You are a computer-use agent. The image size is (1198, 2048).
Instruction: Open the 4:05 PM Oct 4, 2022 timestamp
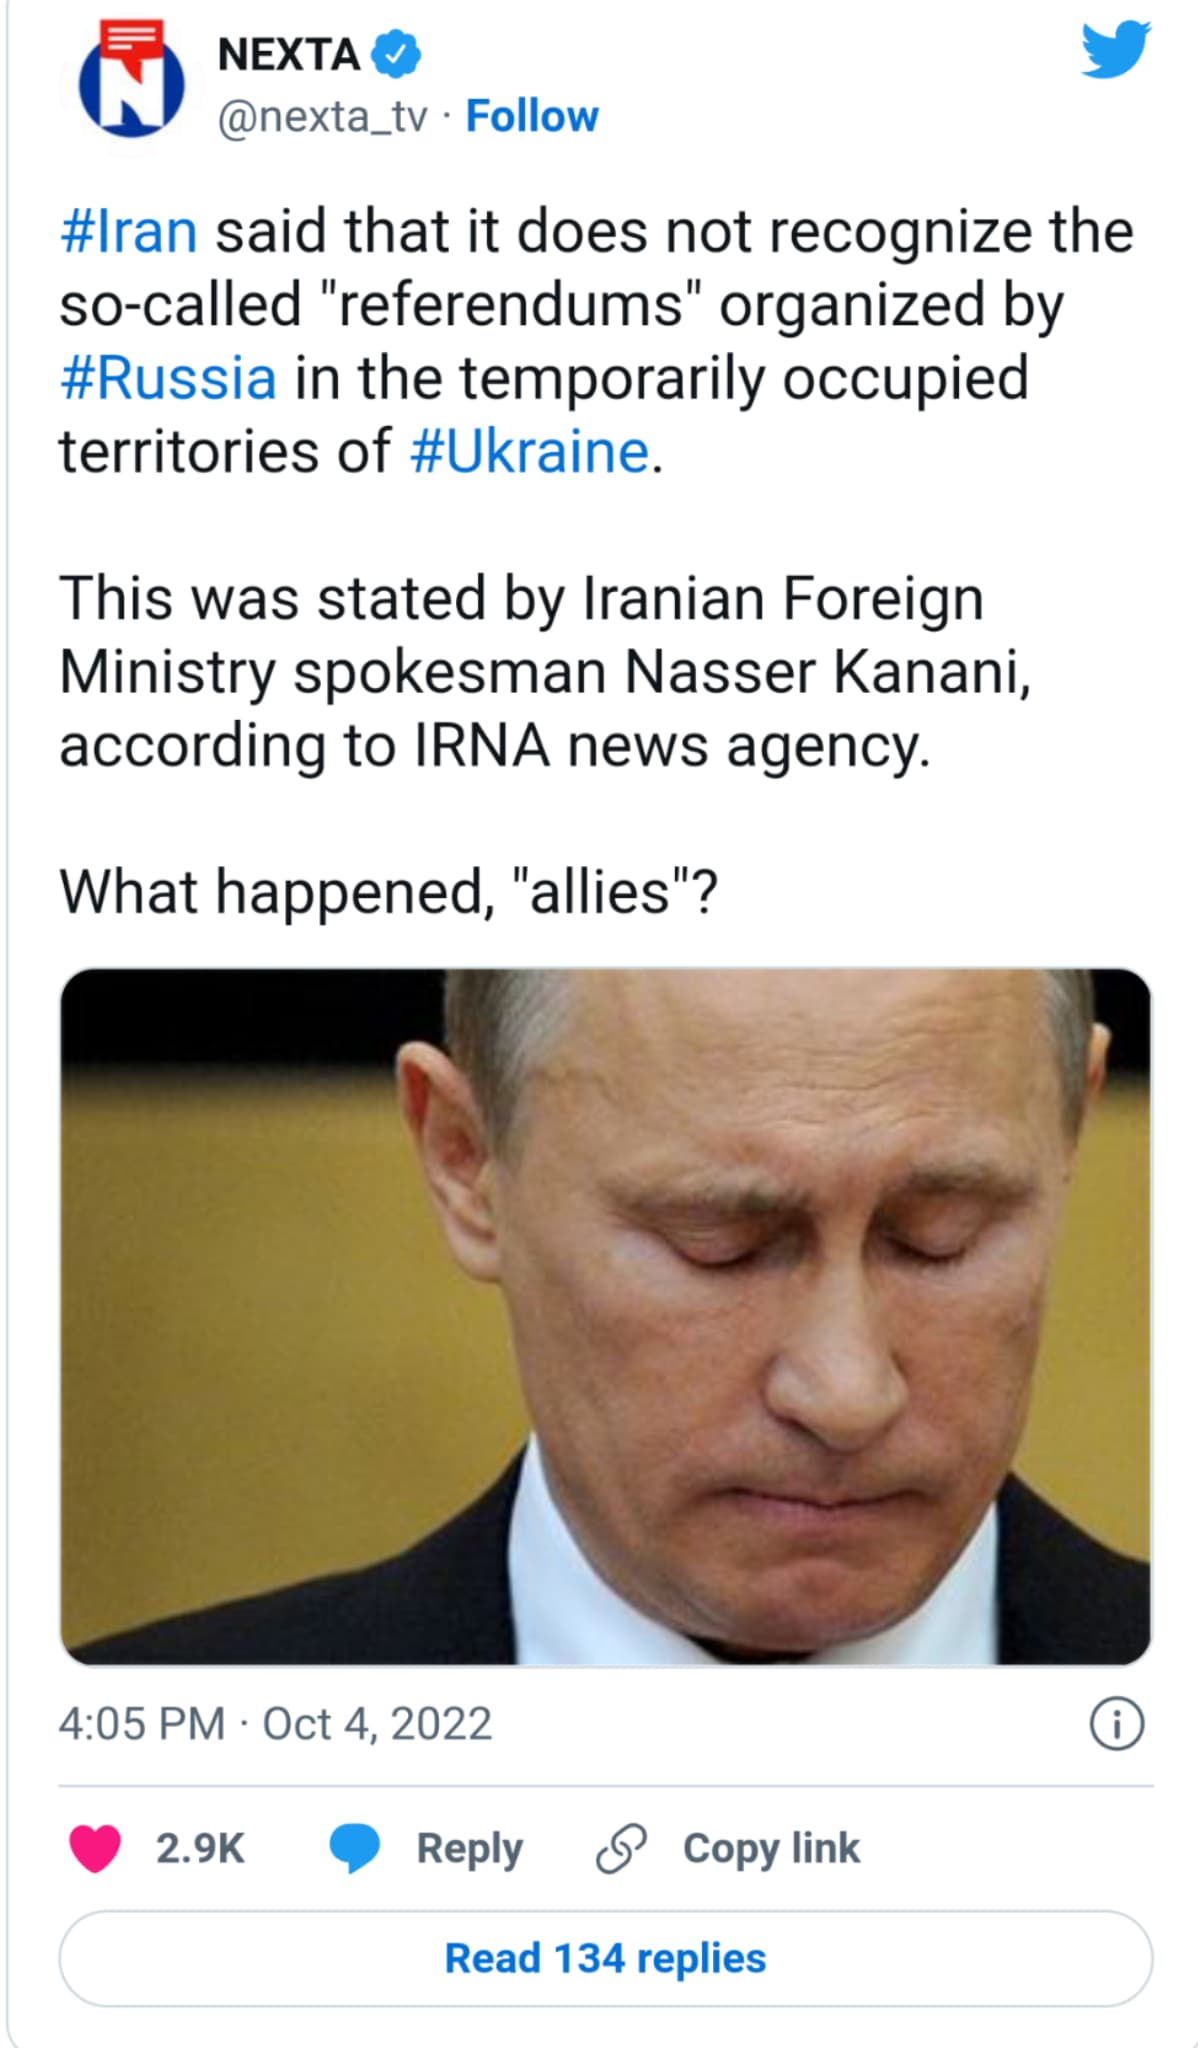coord(275,1725)
